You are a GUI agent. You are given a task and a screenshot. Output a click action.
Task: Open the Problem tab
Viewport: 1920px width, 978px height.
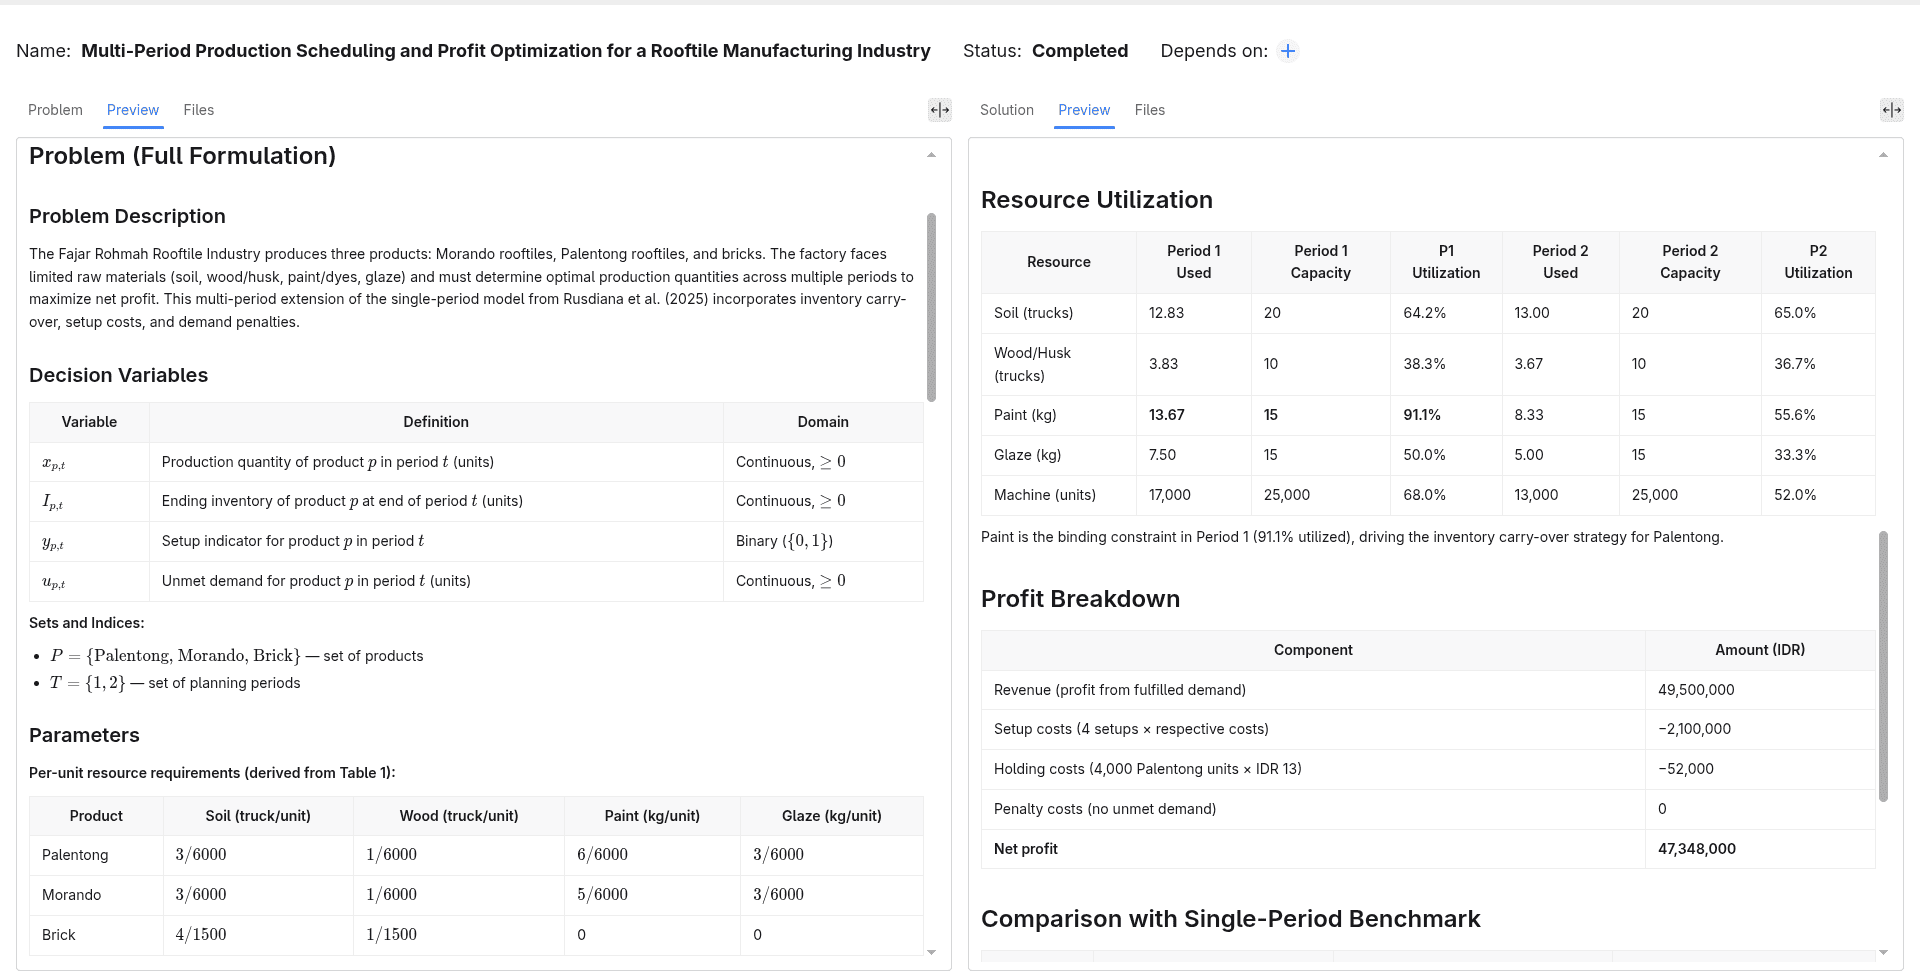[55, 110]
